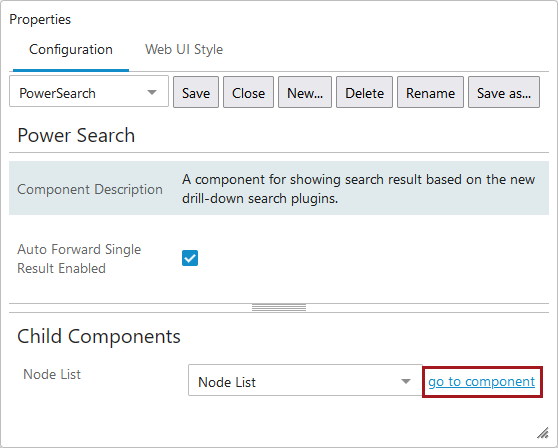Choose Save as... for this configuration
This screenshot has width=558, height=448.
click(504, 92)
